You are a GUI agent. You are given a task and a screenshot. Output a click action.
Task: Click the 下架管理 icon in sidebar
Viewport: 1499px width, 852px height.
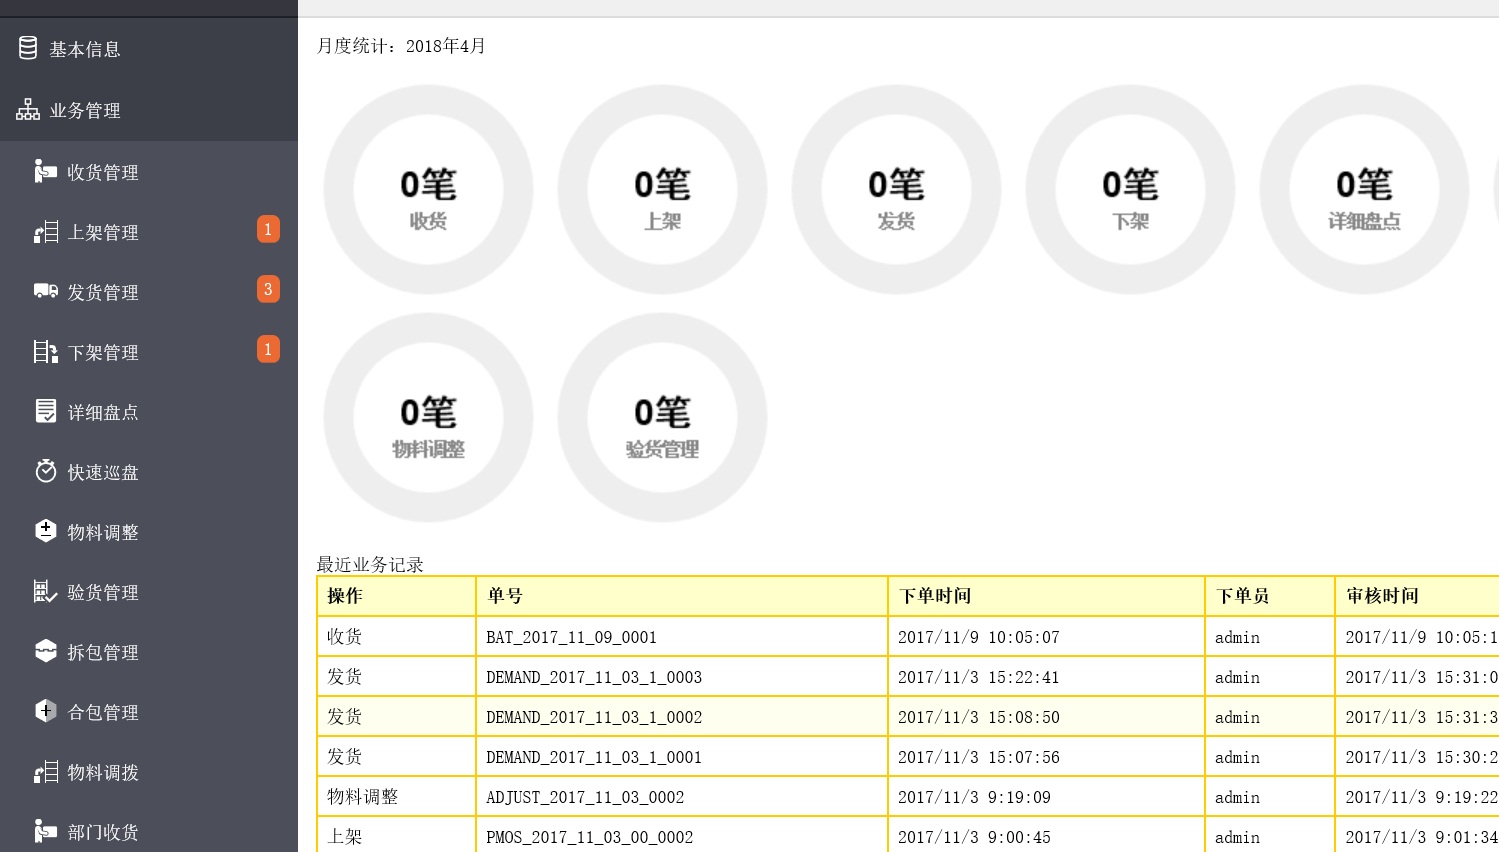[45, 352]
